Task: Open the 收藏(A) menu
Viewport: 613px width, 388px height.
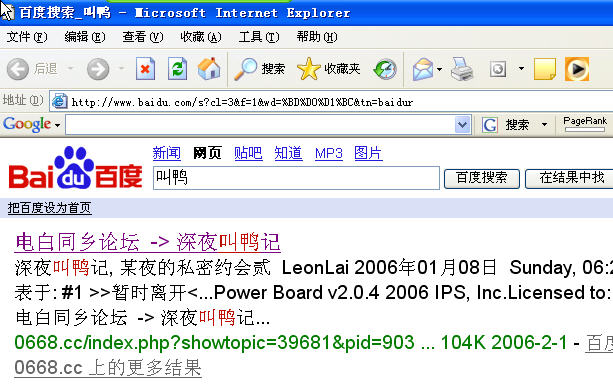Action: [201, 37]
